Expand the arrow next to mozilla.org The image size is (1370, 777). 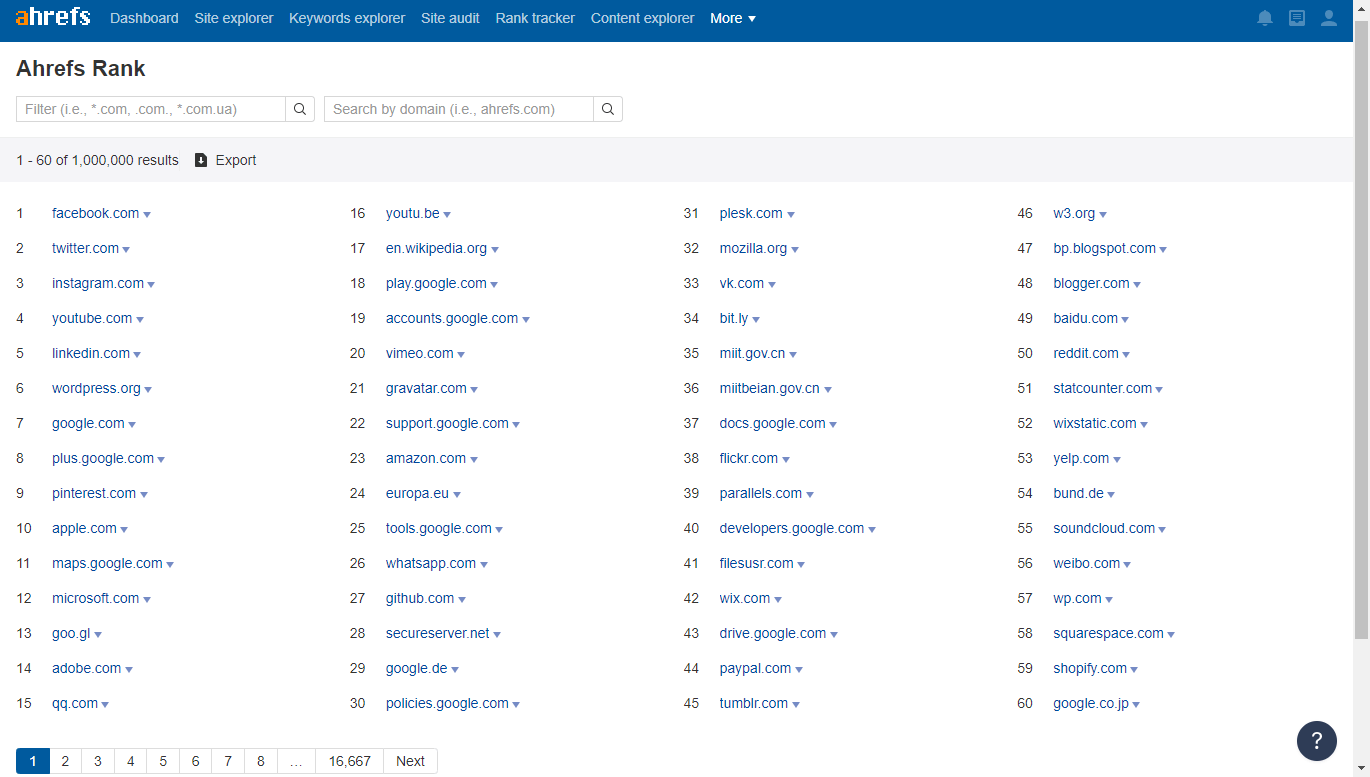(x=795, y=250)
